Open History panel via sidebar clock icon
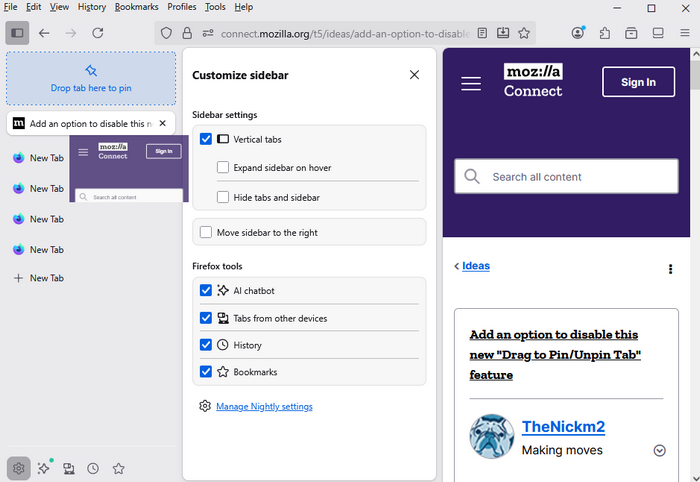700x482 pixels. [93, 468]
